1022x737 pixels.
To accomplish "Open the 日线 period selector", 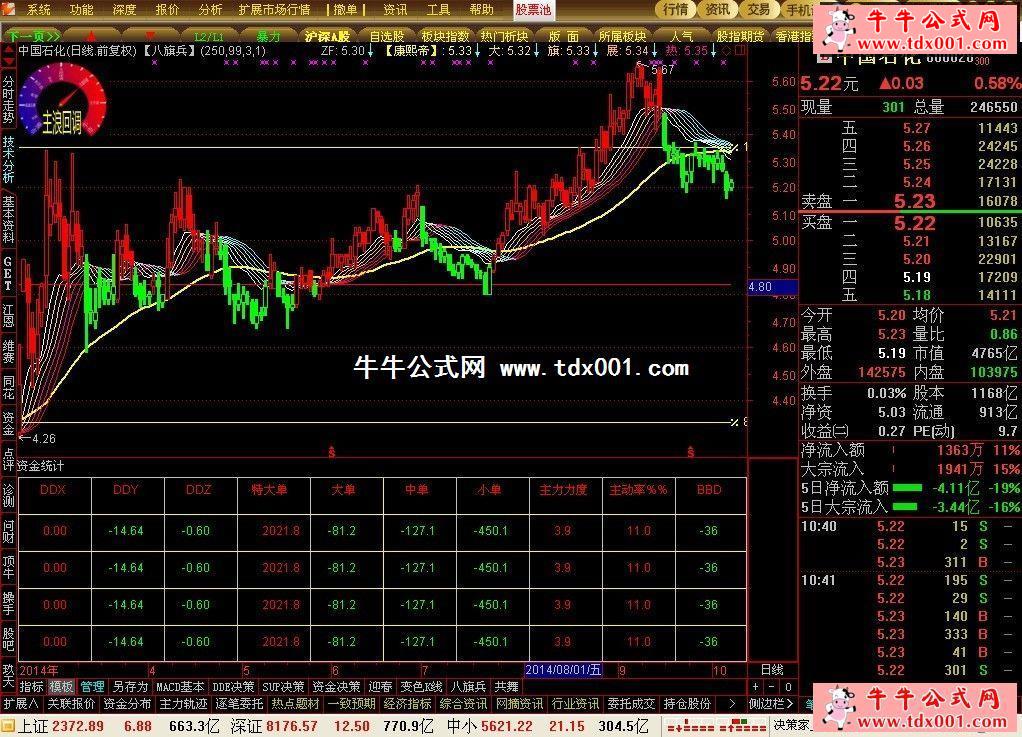I will click(772, 669).
